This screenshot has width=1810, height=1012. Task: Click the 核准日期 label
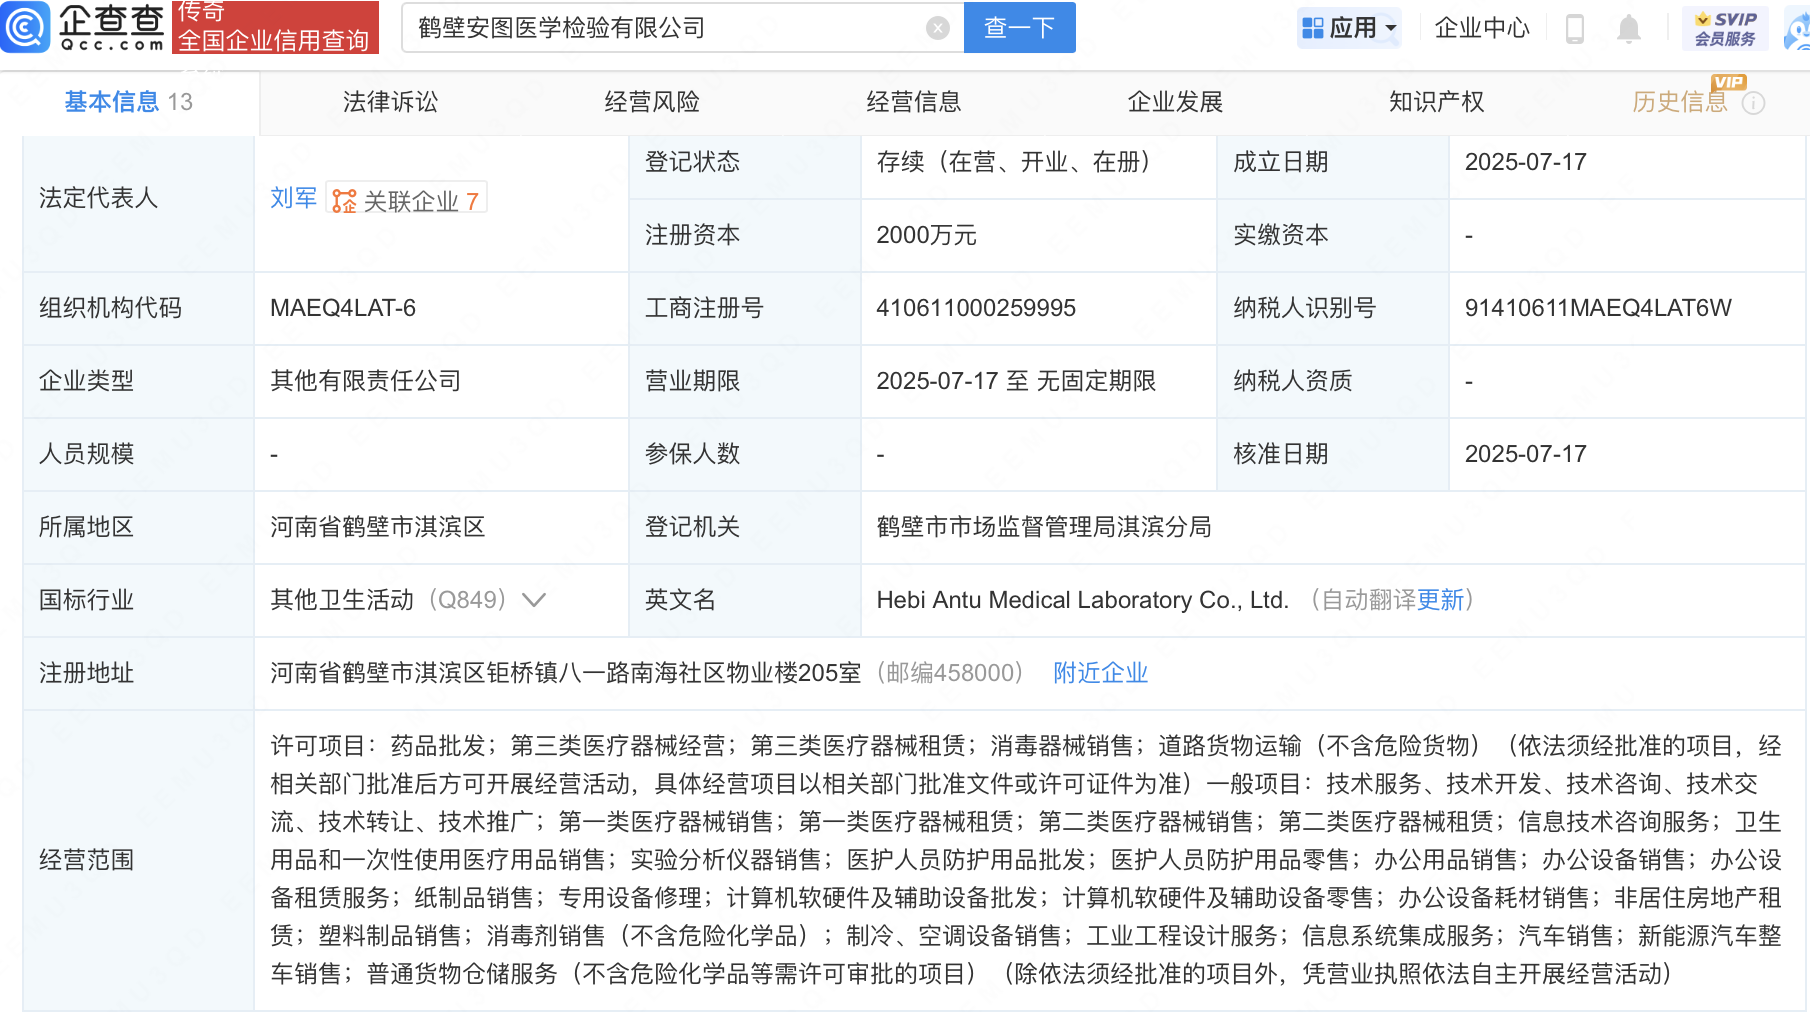coord(1281,454)
